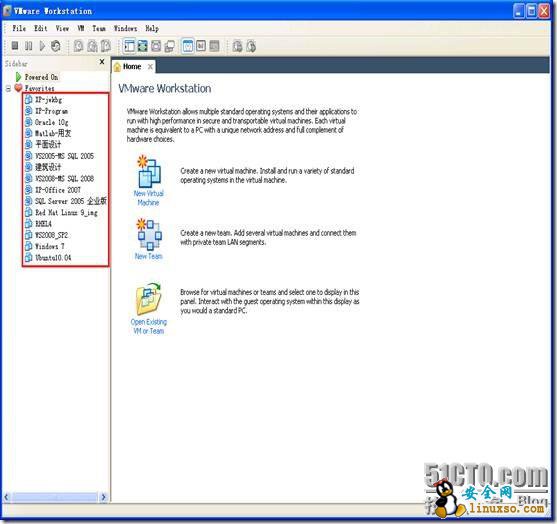The width and height of the screenshot is (557, 524).
Task: Select the Ubuntu10.04 virtual machine
Action: (53, 258)
